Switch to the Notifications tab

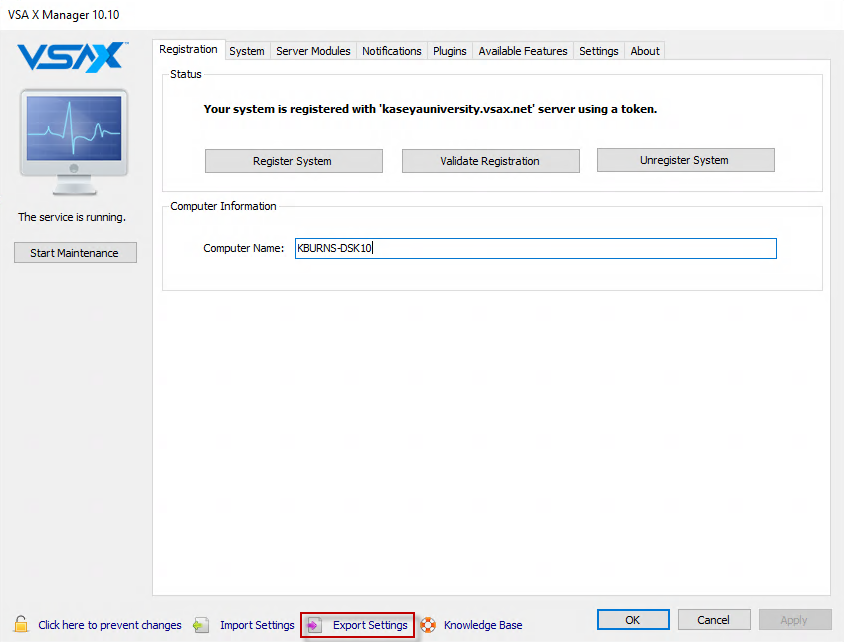391,51
